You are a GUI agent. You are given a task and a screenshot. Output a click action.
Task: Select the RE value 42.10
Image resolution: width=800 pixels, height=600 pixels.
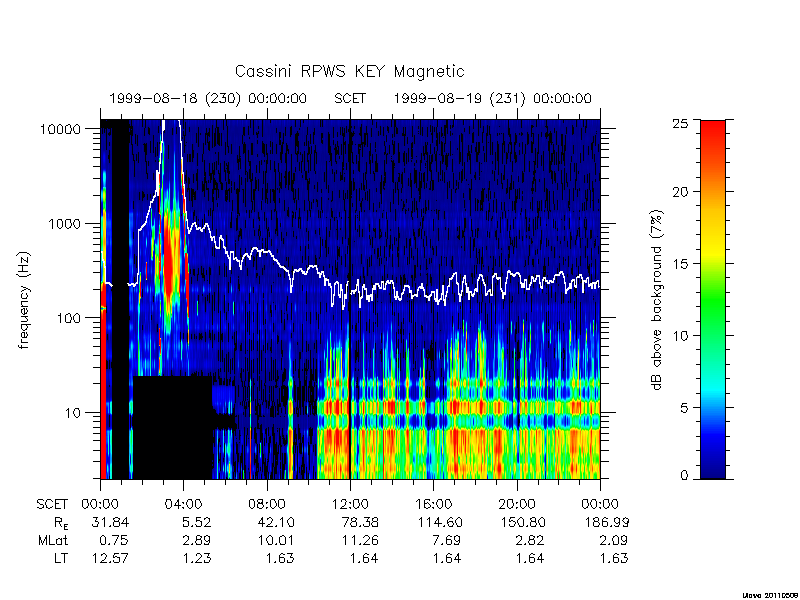click(x=276, y=522)
